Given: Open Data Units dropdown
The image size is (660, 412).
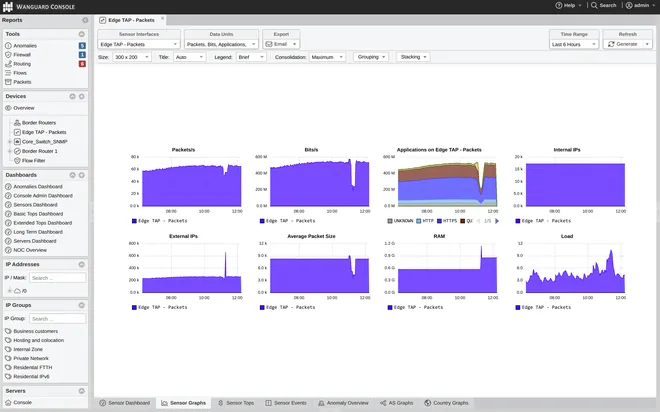Looking at the screenshot, I should [221, 45].
